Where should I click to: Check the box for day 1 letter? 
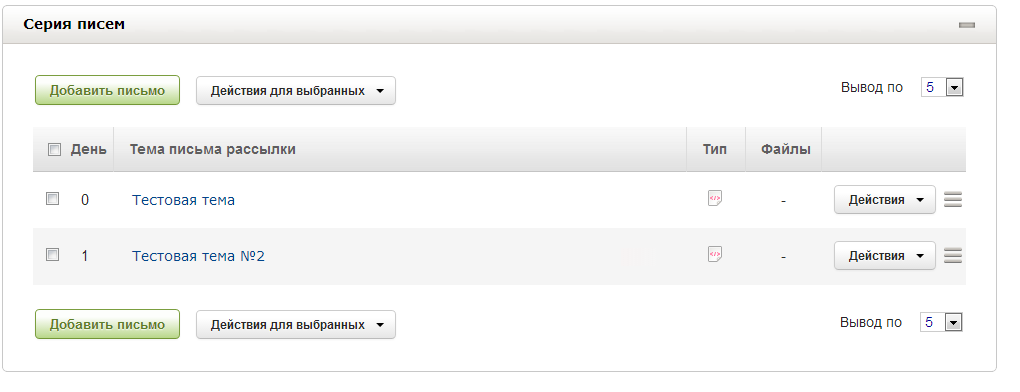coord(53,255)
